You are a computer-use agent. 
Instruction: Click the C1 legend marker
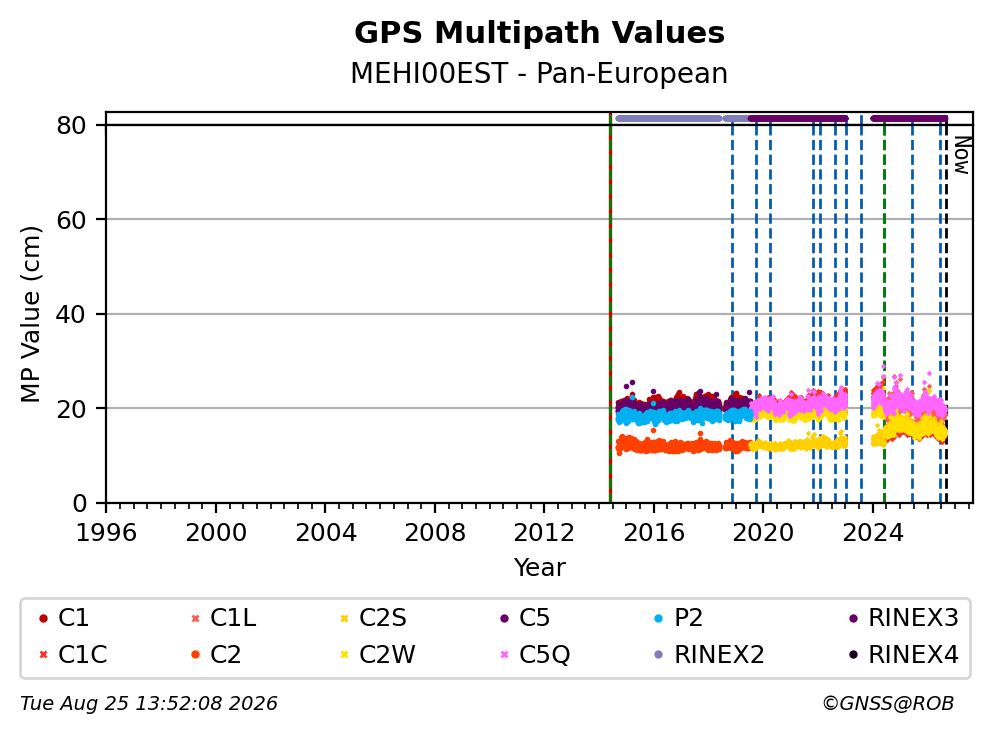[x=43, y=618]
